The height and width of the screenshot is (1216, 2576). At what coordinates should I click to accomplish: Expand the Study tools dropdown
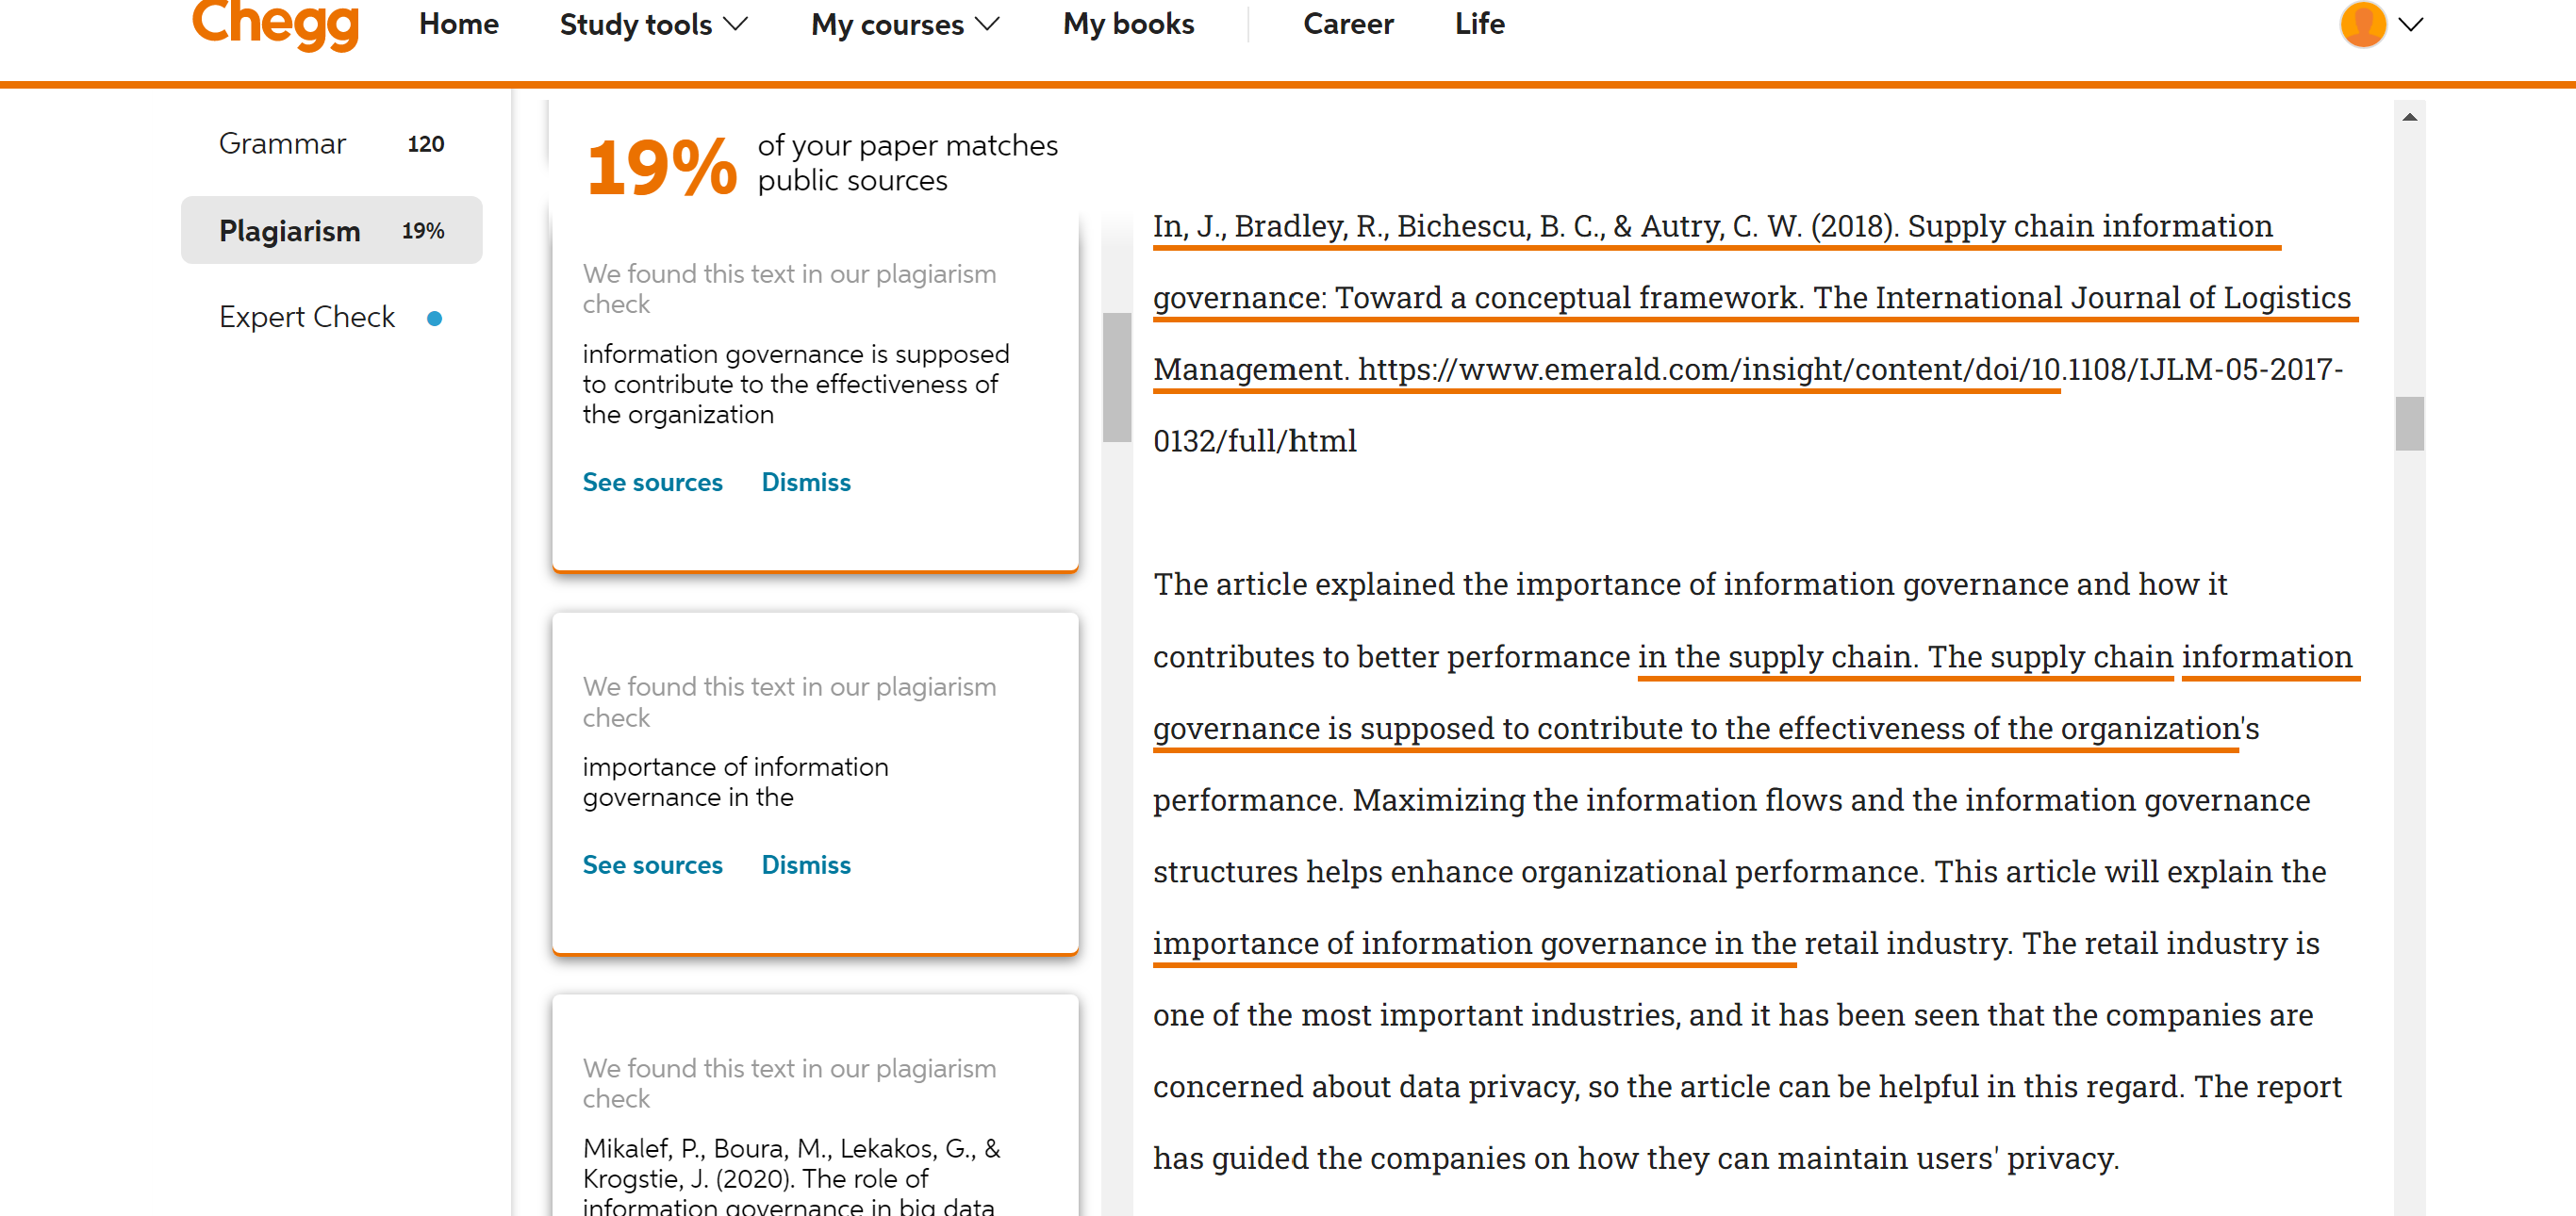[654, 24]
